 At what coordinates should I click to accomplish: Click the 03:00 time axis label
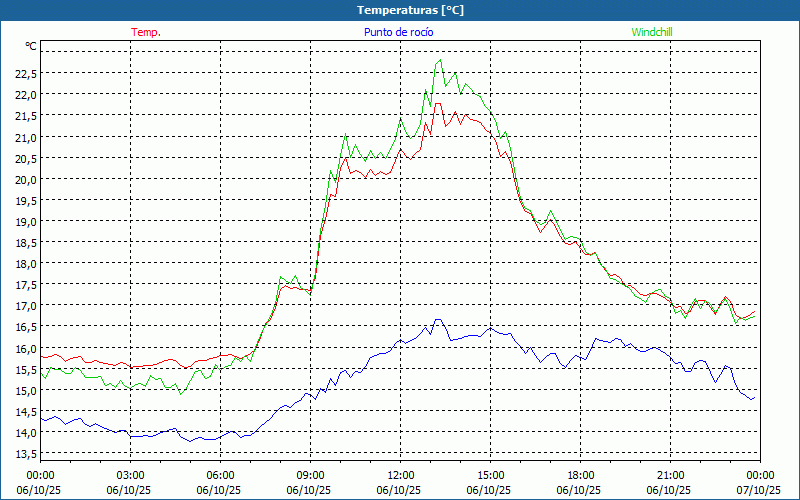(131, 475)
